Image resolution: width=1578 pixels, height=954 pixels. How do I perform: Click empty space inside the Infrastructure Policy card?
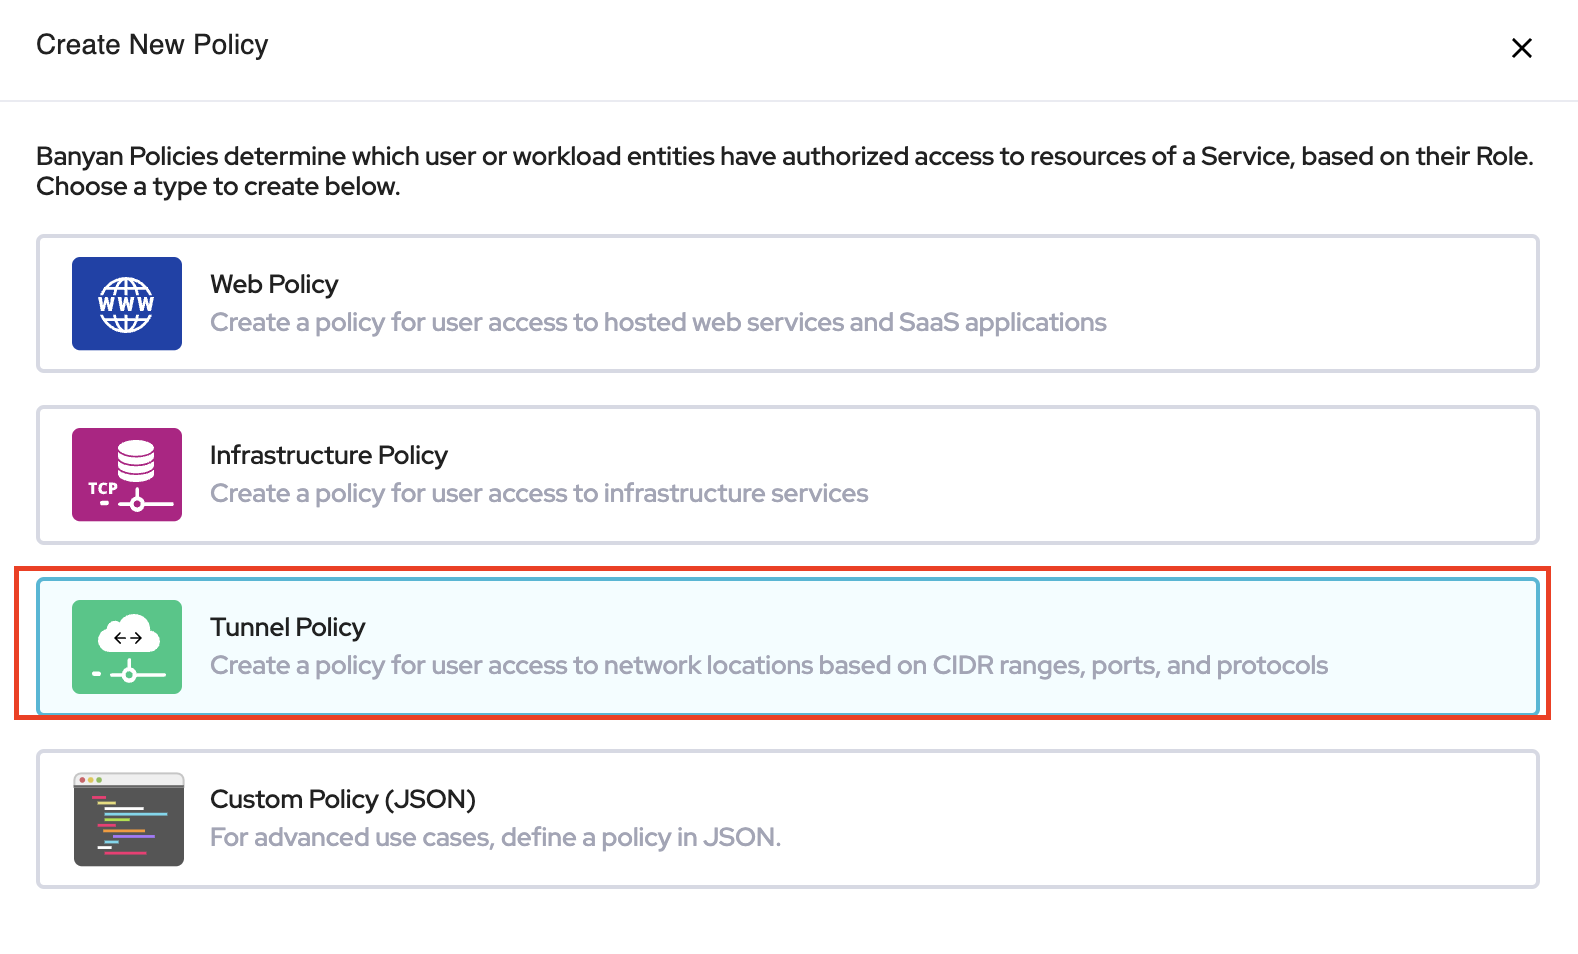[x=1200, y=475]
